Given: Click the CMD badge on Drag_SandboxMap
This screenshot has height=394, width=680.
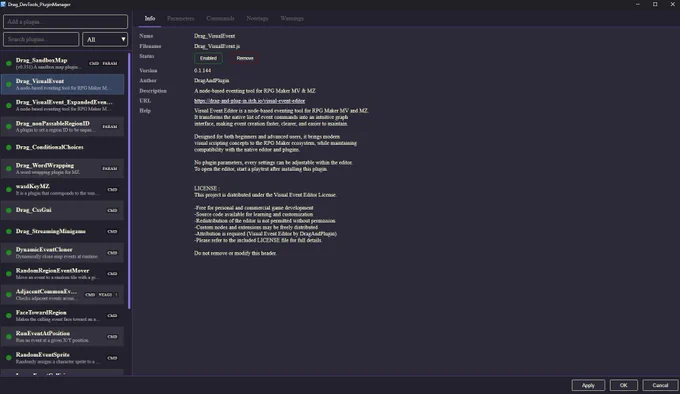Looking at the screenshot, I should (x=94, y=63).
